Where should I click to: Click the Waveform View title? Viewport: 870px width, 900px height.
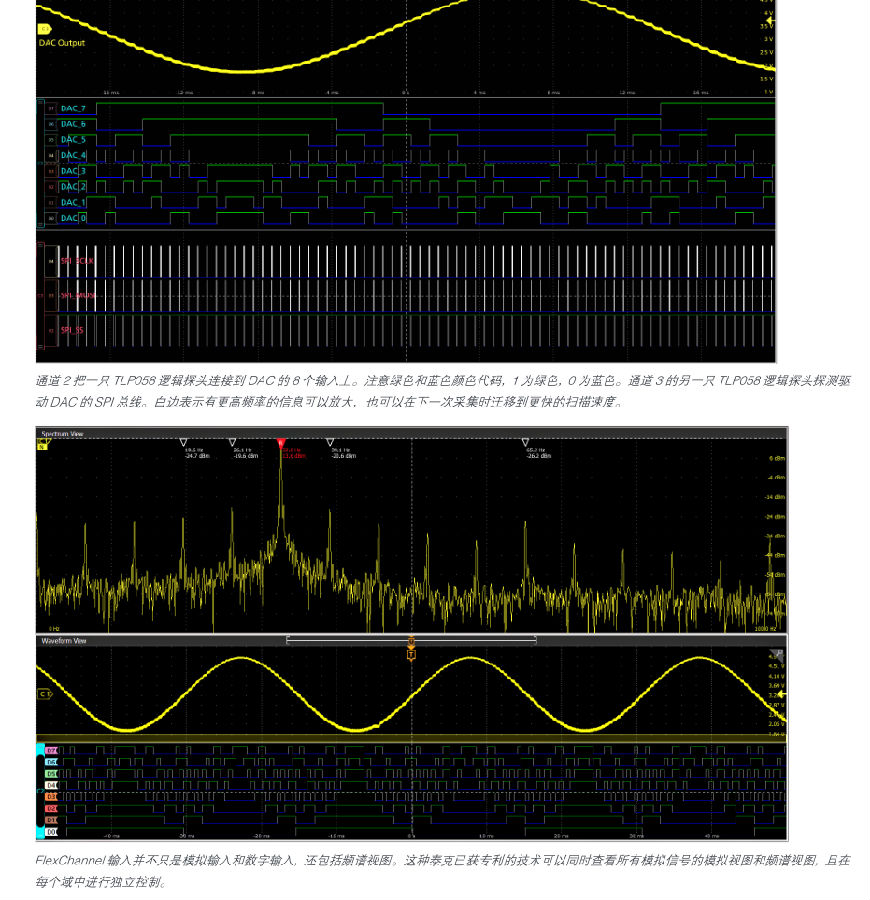(64, 641)
